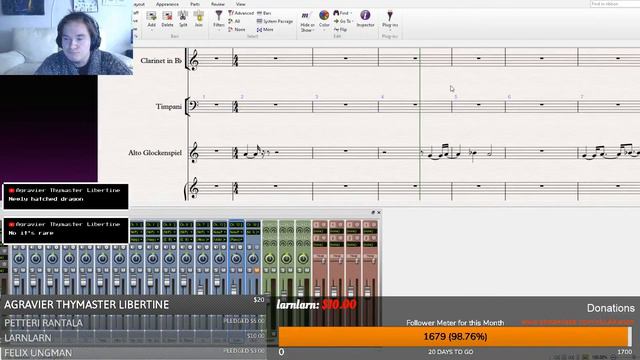The image size is (640, 360).
Task: Click the Go To arrow icon
Action: [336, 21]
